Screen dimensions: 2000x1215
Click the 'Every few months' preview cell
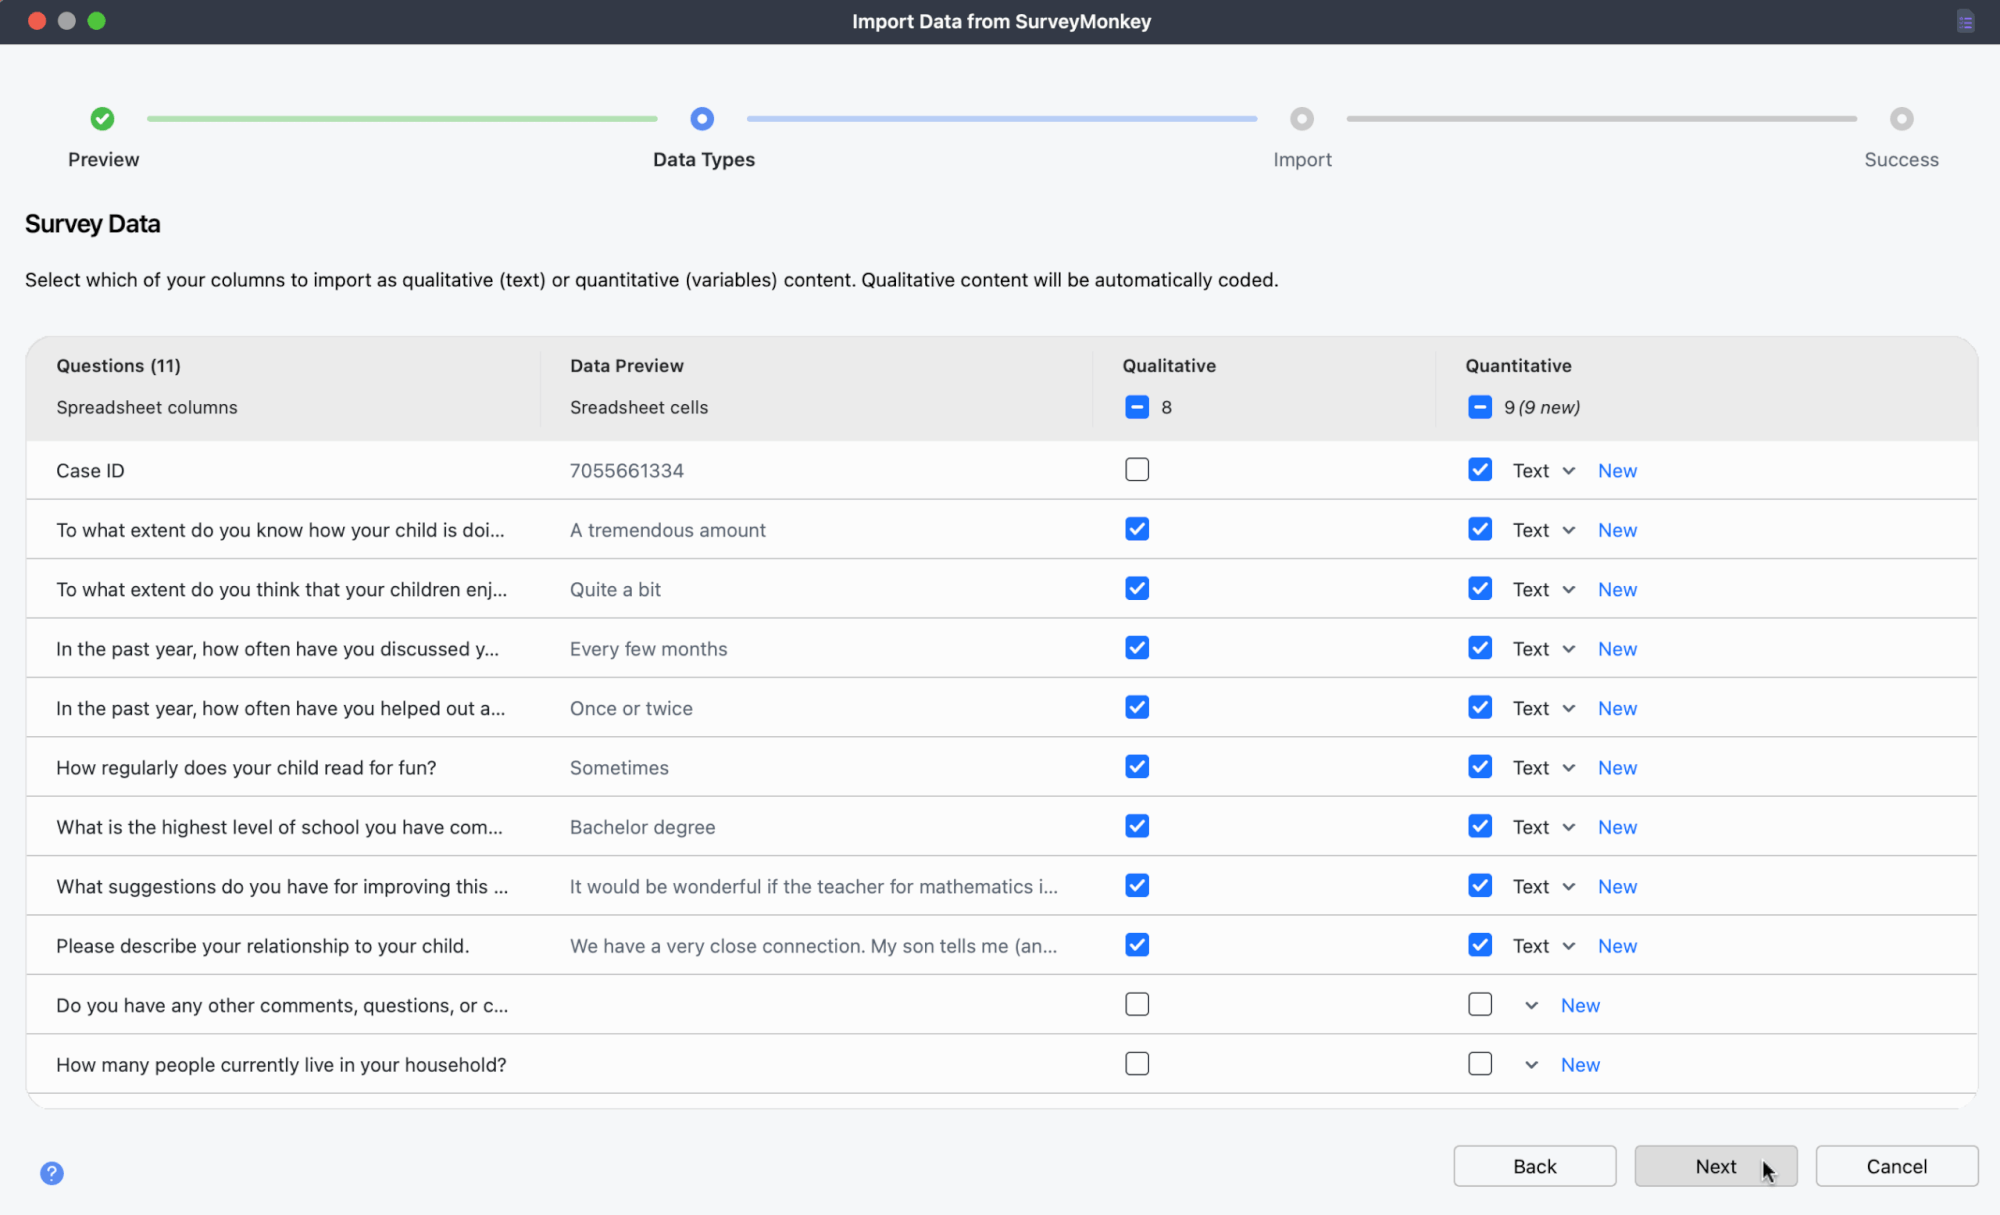pos(649,649)
